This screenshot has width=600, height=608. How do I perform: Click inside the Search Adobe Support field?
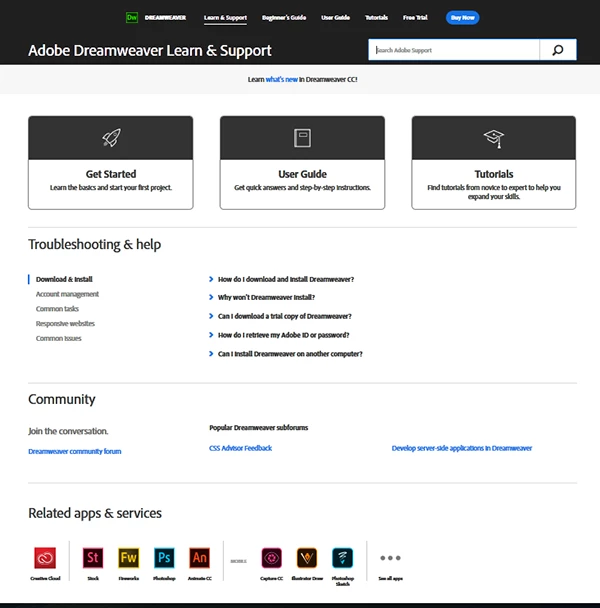(x=454, y=50)
